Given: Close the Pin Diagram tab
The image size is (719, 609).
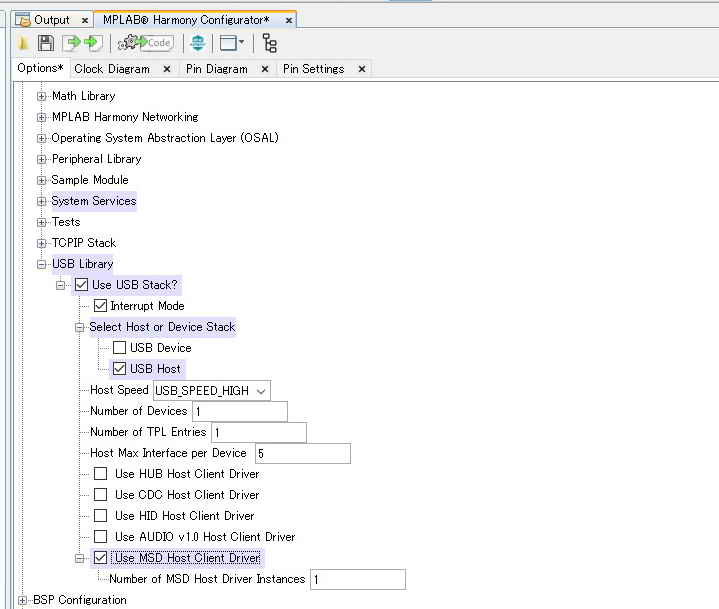Looking at the screenshot, I should coord(265,69).
